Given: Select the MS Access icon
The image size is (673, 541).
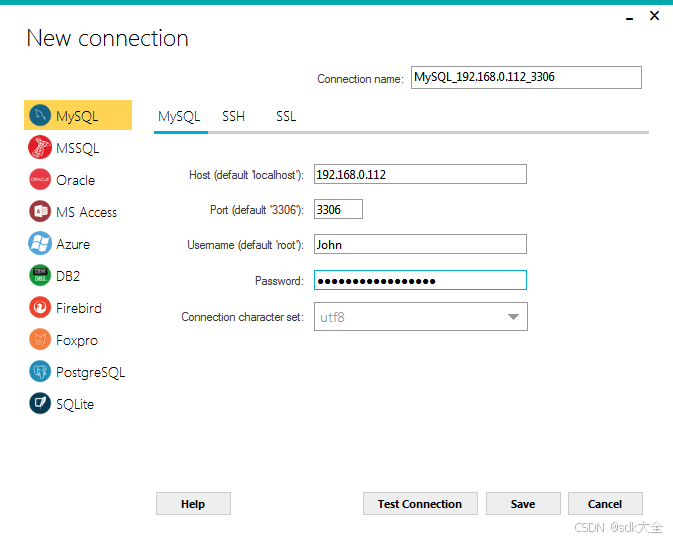Looking at the screenshot, I should (40, 212).
